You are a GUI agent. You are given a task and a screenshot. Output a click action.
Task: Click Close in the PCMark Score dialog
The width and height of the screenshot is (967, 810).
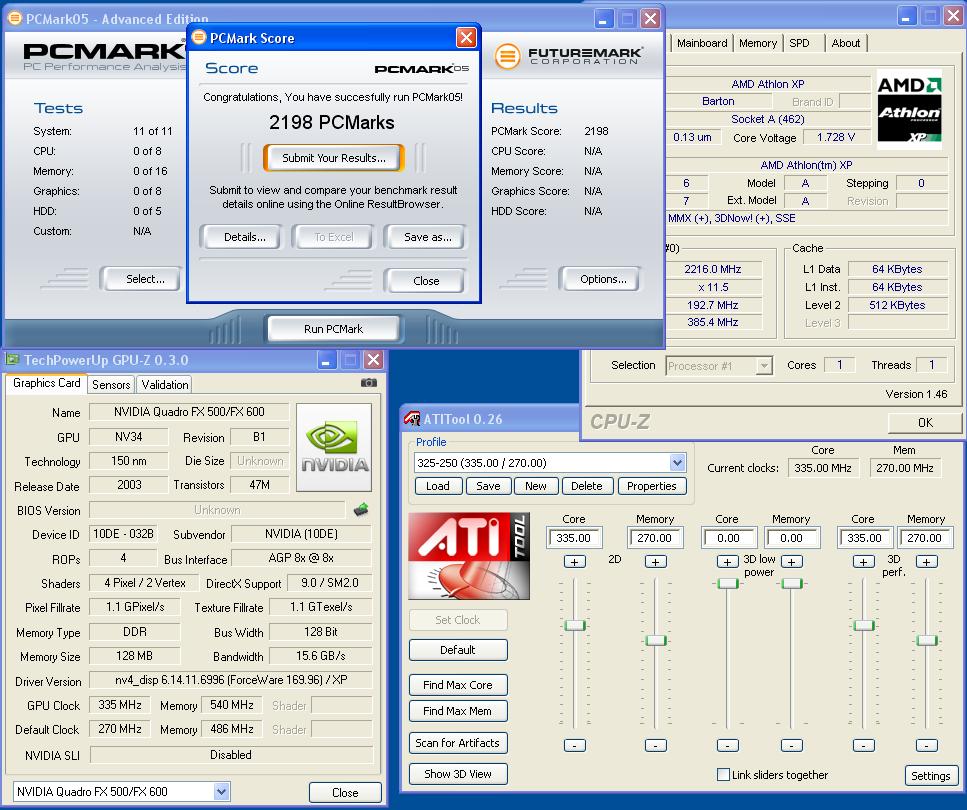click(x=426, y=281)
